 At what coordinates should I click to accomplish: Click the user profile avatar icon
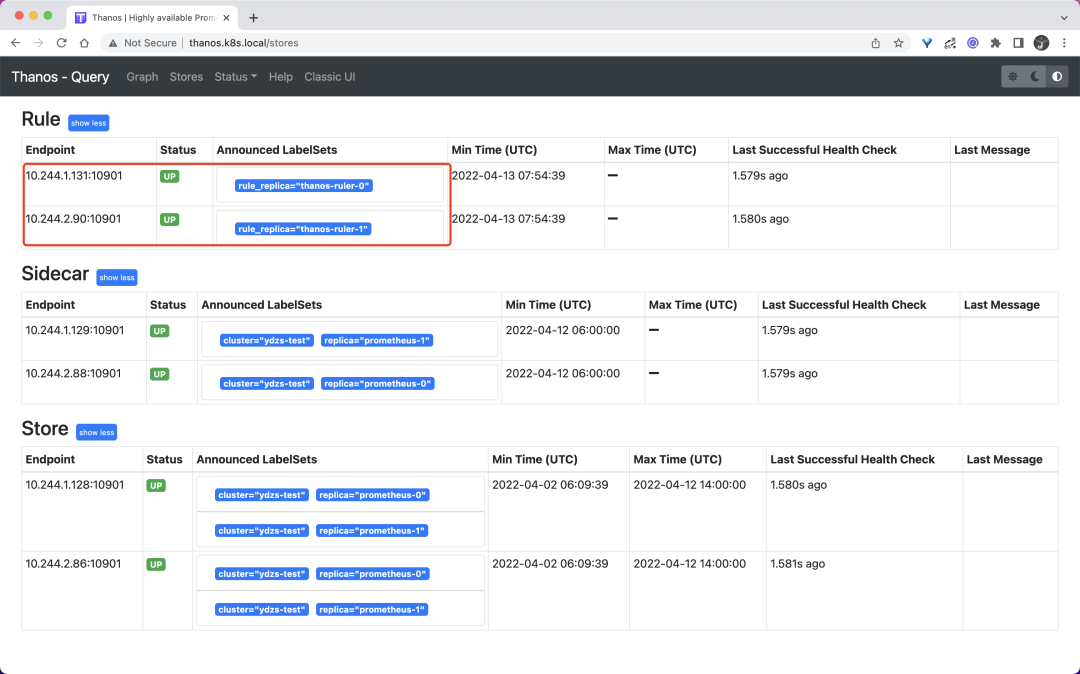[1041, 43]
